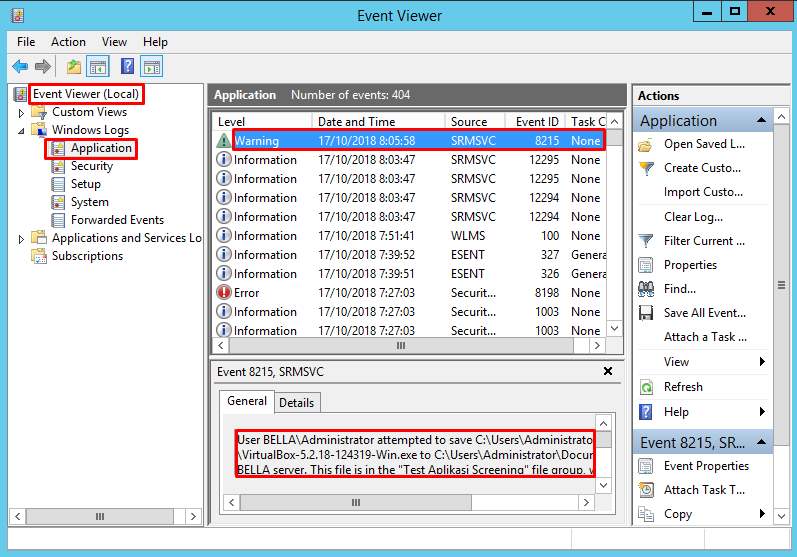Sort events by Event ID column header
Viewport: 797px width, 557px height.
coord(536,121)
